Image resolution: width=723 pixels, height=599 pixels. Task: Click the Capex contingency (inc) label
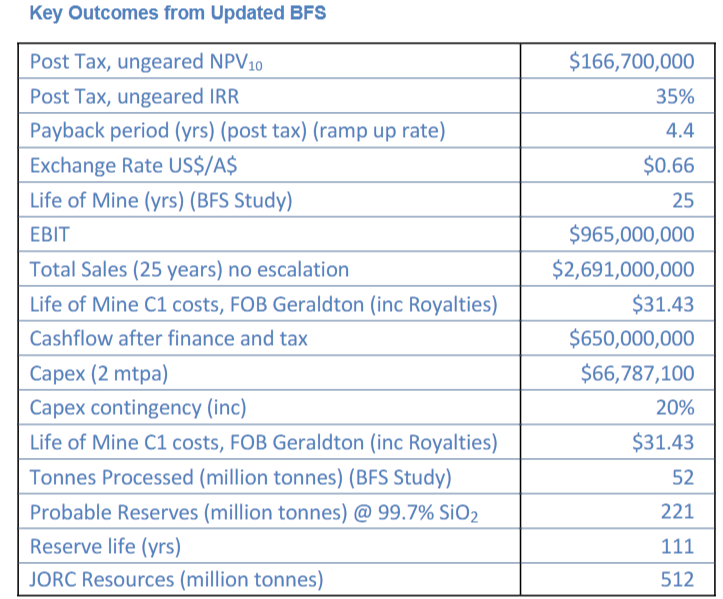(x=138, y=407)
